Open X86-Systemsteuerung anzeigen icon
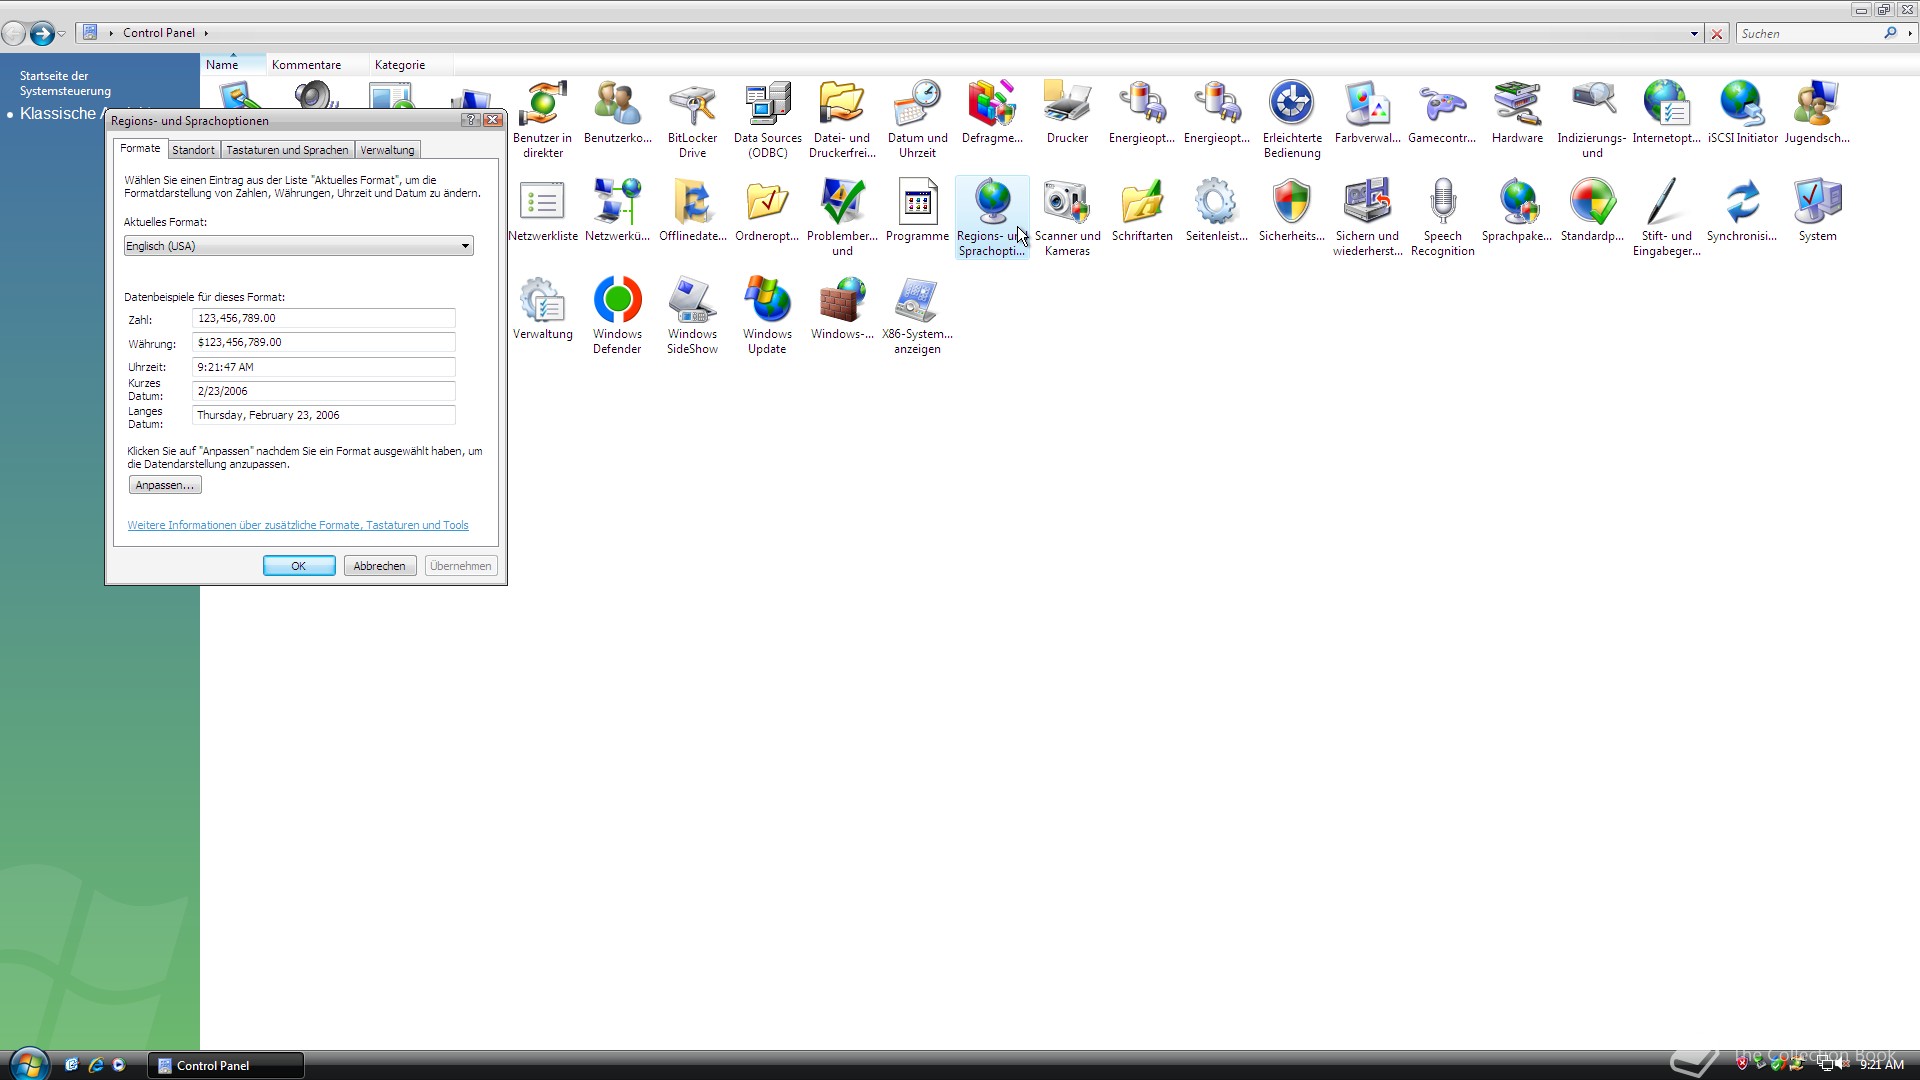Screen dimensions: 1920x1080 (x=917, y=315)
